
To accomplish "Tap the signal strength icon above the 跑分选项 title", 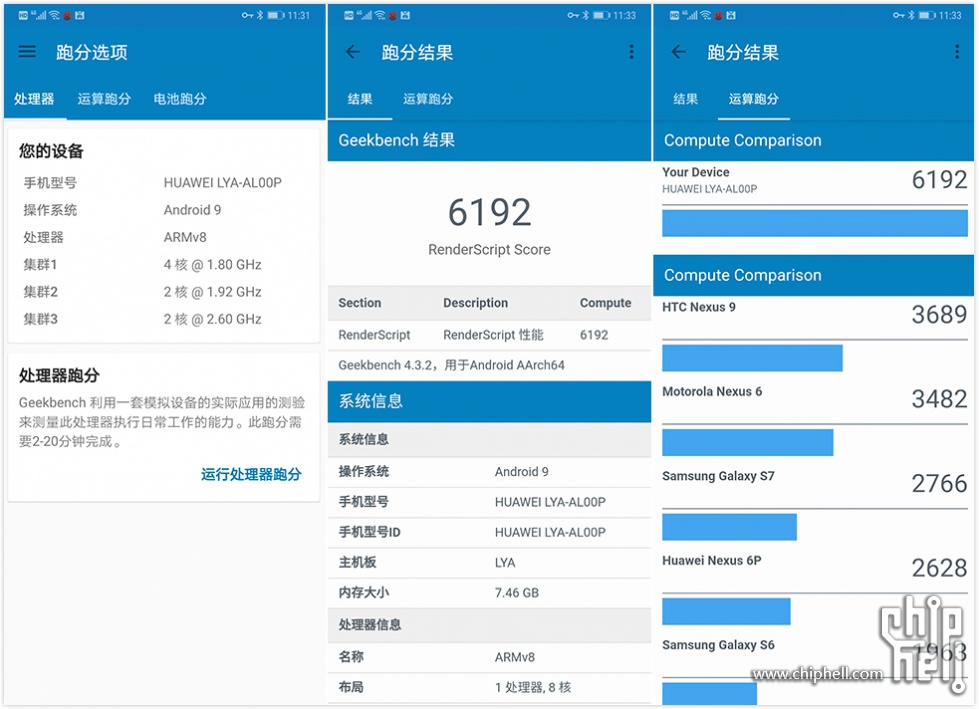I will coord(39,15).
